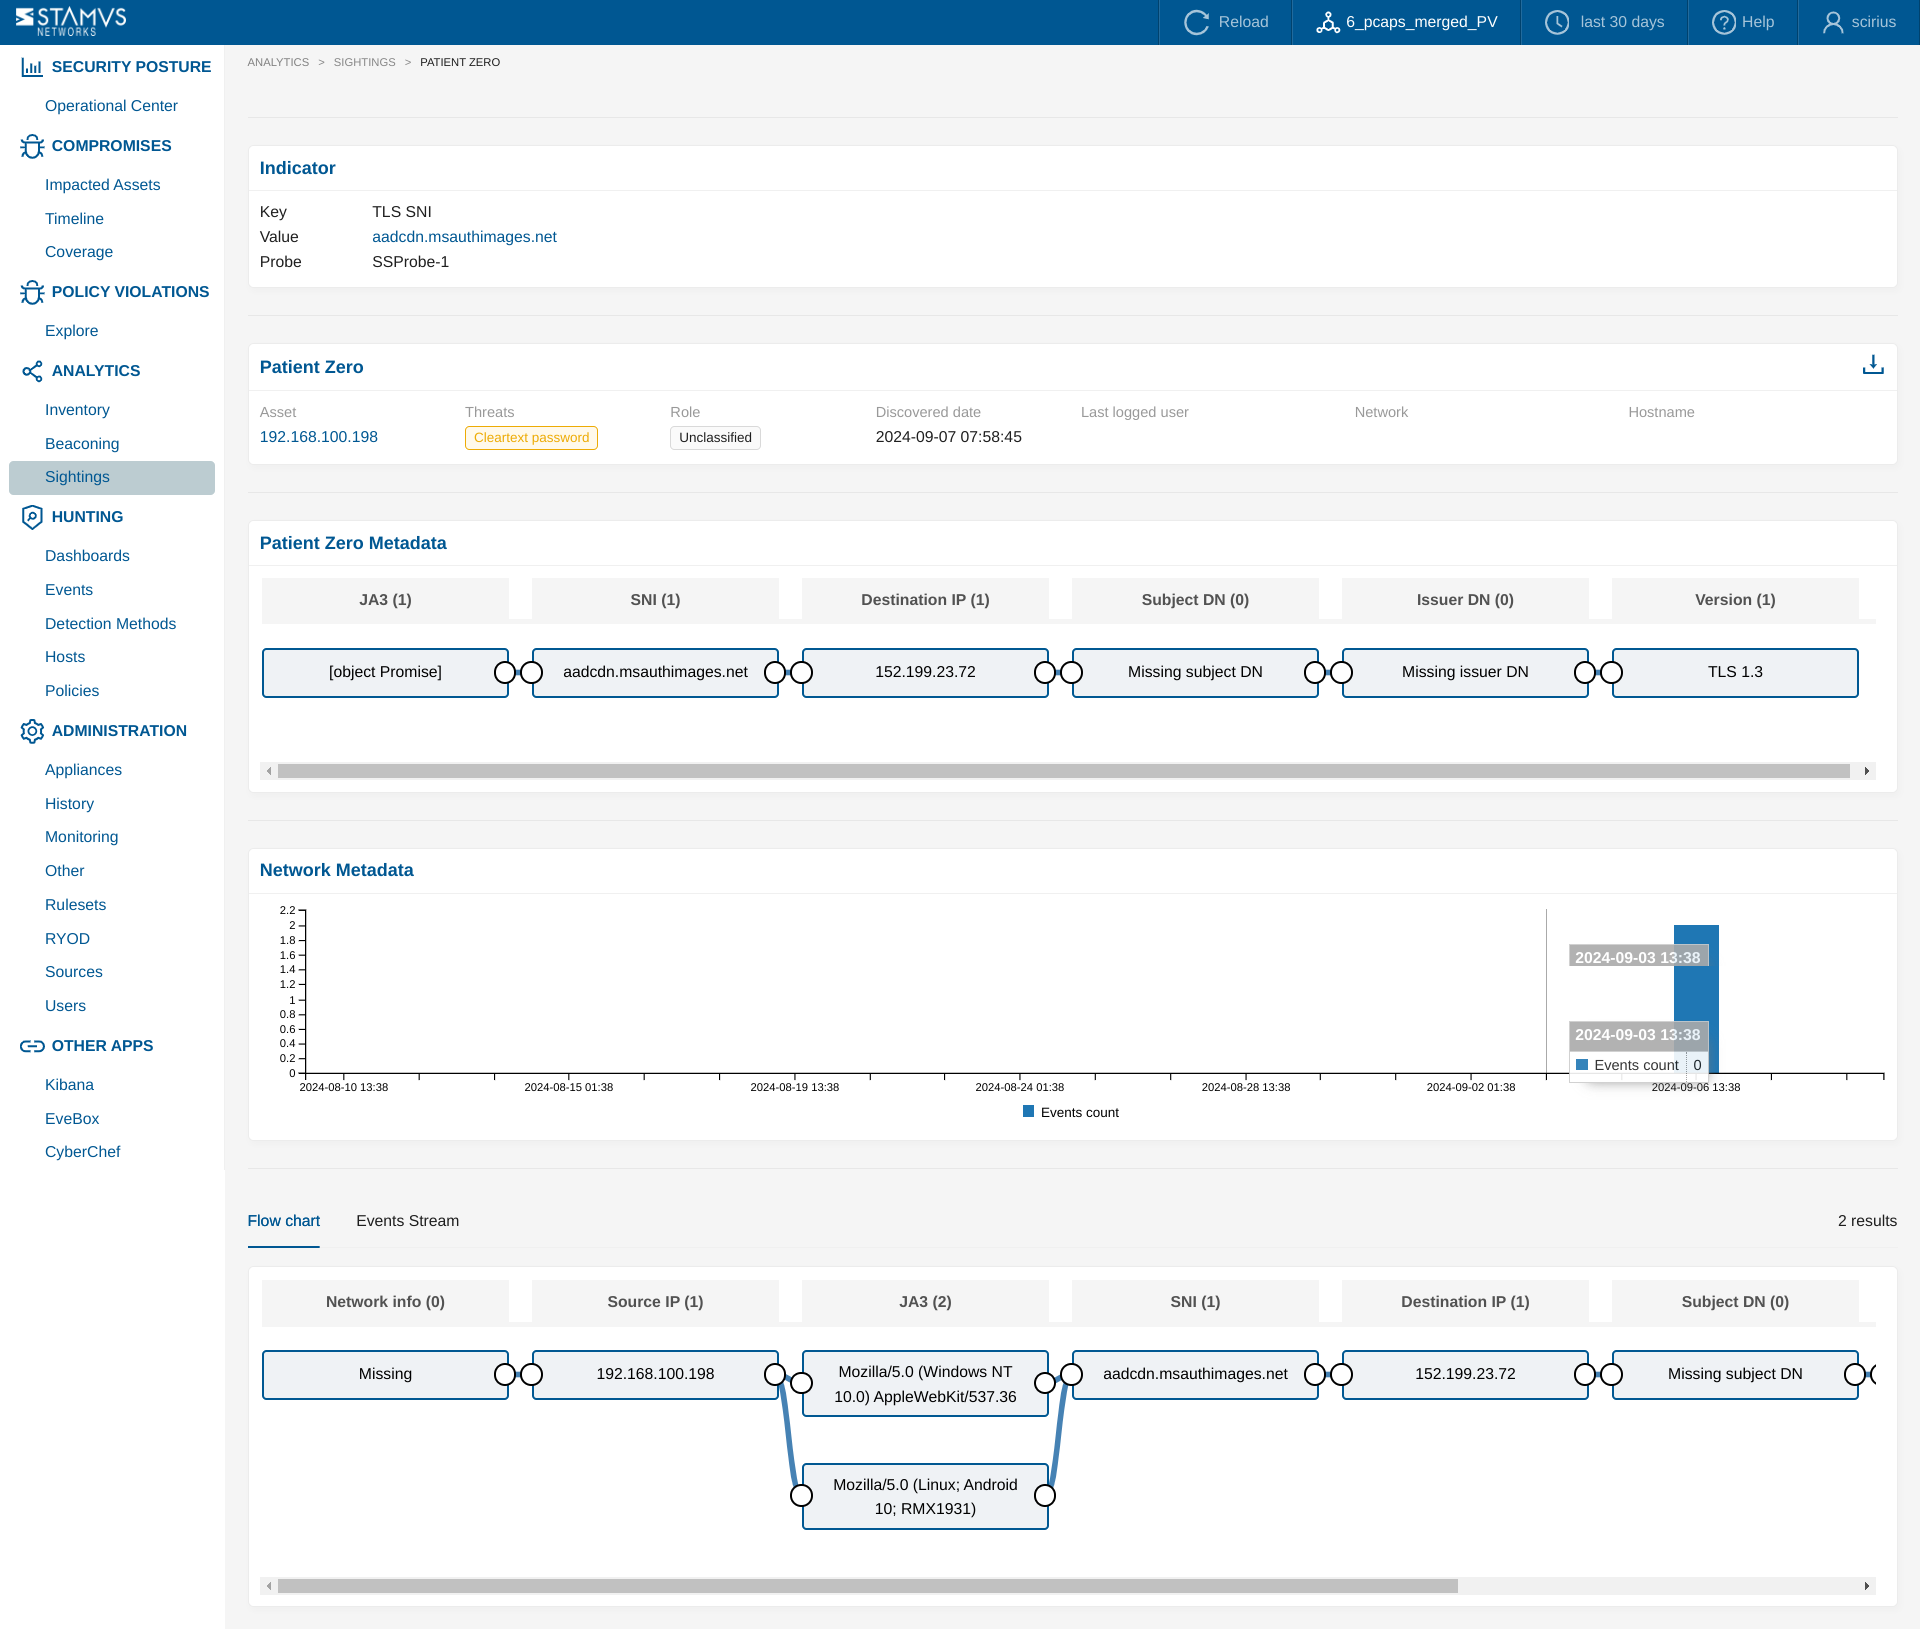
Task: Click the Android RMX1931 JA3 flow node
Action: 925,1497
